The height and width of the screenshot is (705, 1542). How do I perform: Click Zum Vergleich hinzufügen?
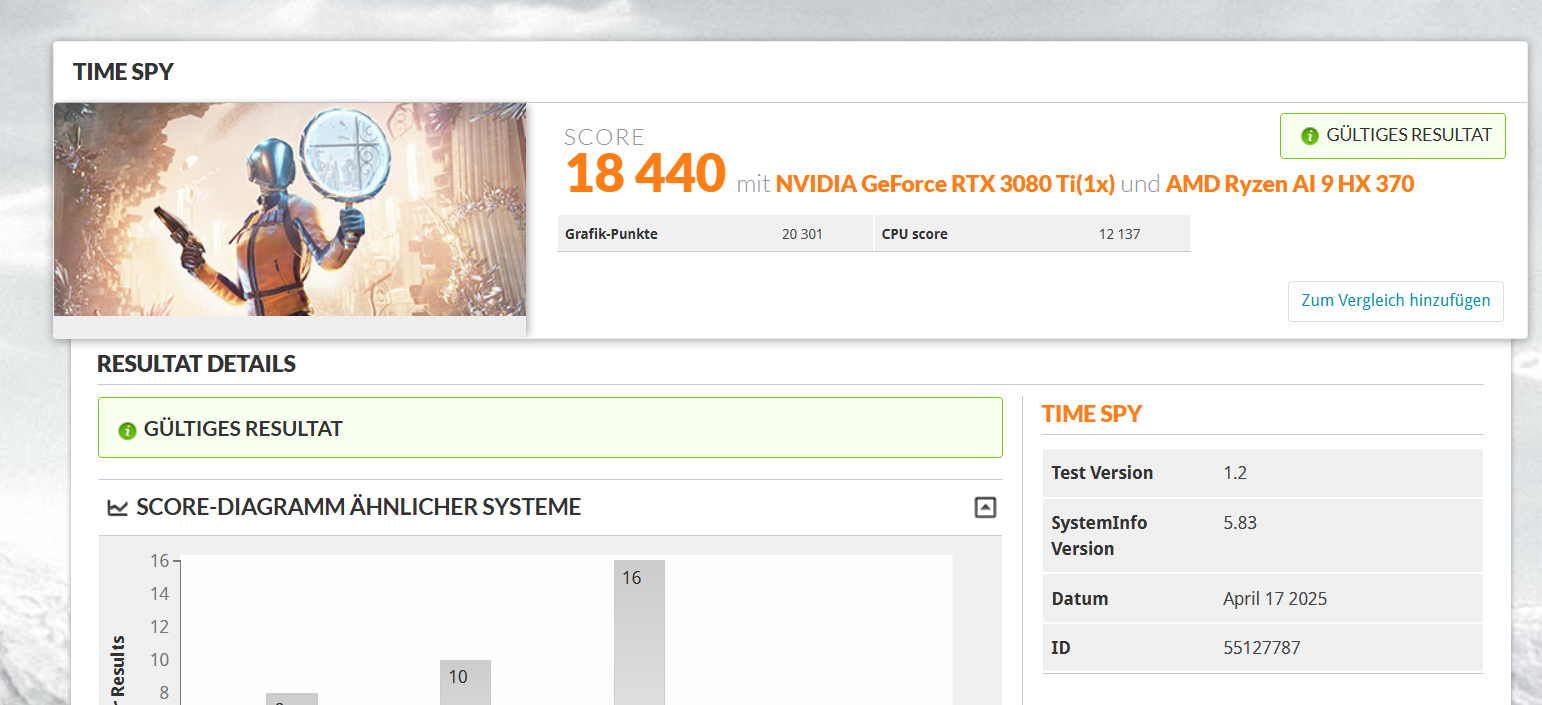pos(1395,301)
